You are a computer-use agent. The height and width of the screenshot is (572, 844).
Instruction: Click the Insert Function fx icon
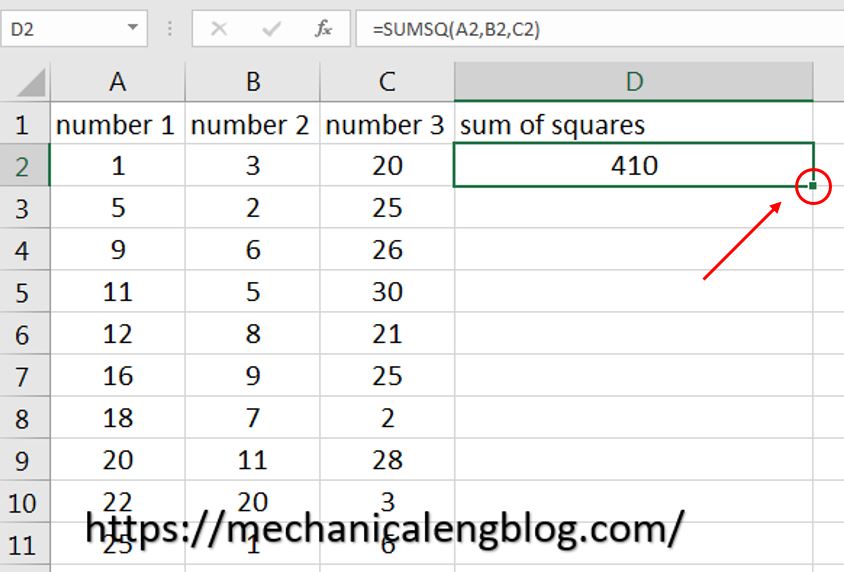tap(323, 29)
